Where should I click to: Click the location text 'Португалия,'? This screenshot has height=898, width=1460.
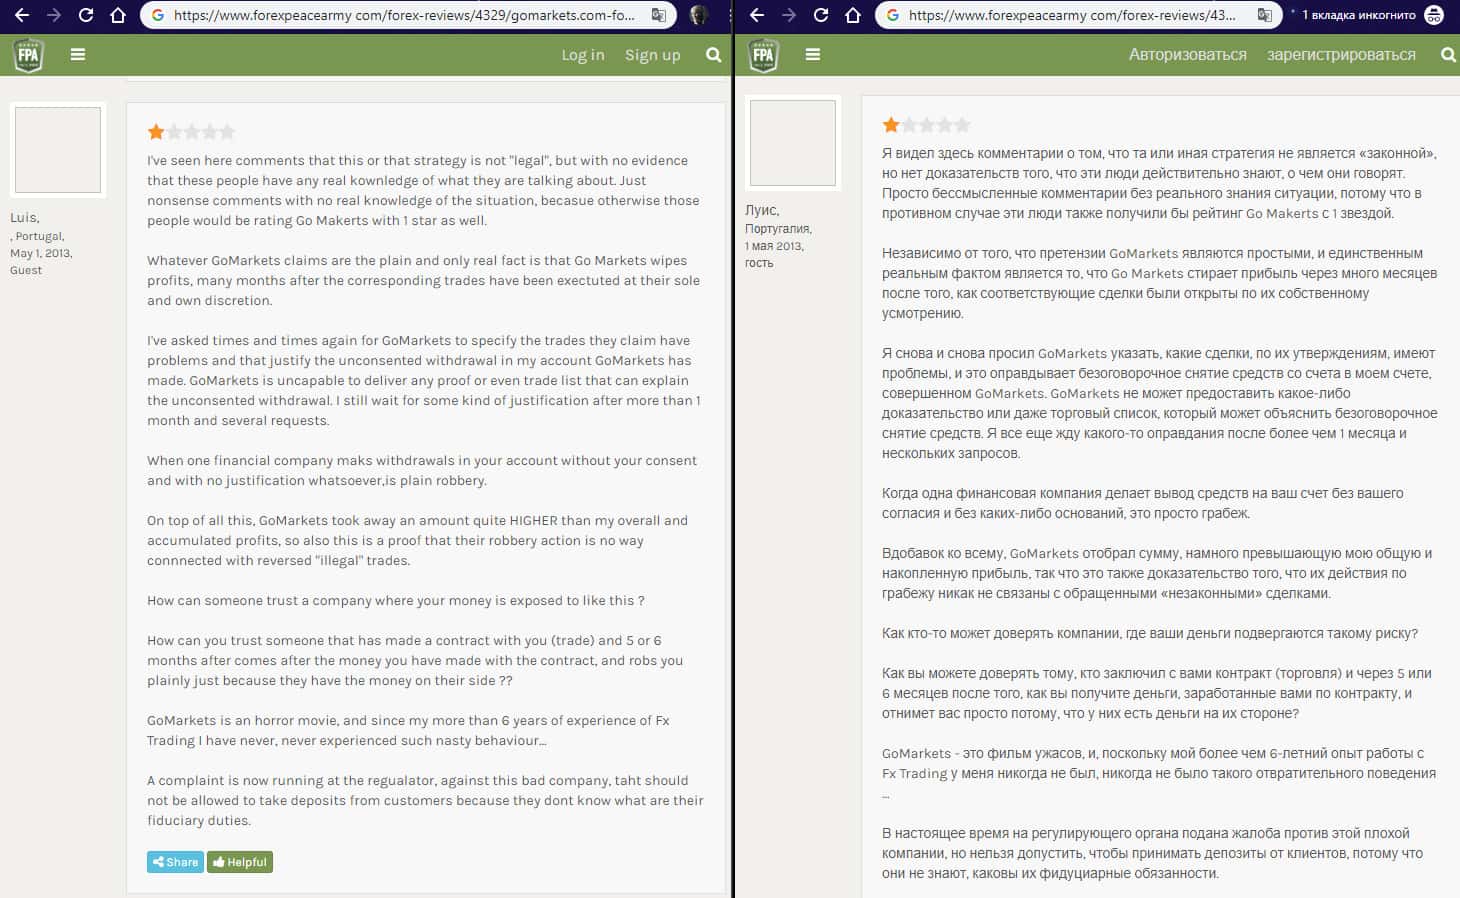click(x=778, y=229)
